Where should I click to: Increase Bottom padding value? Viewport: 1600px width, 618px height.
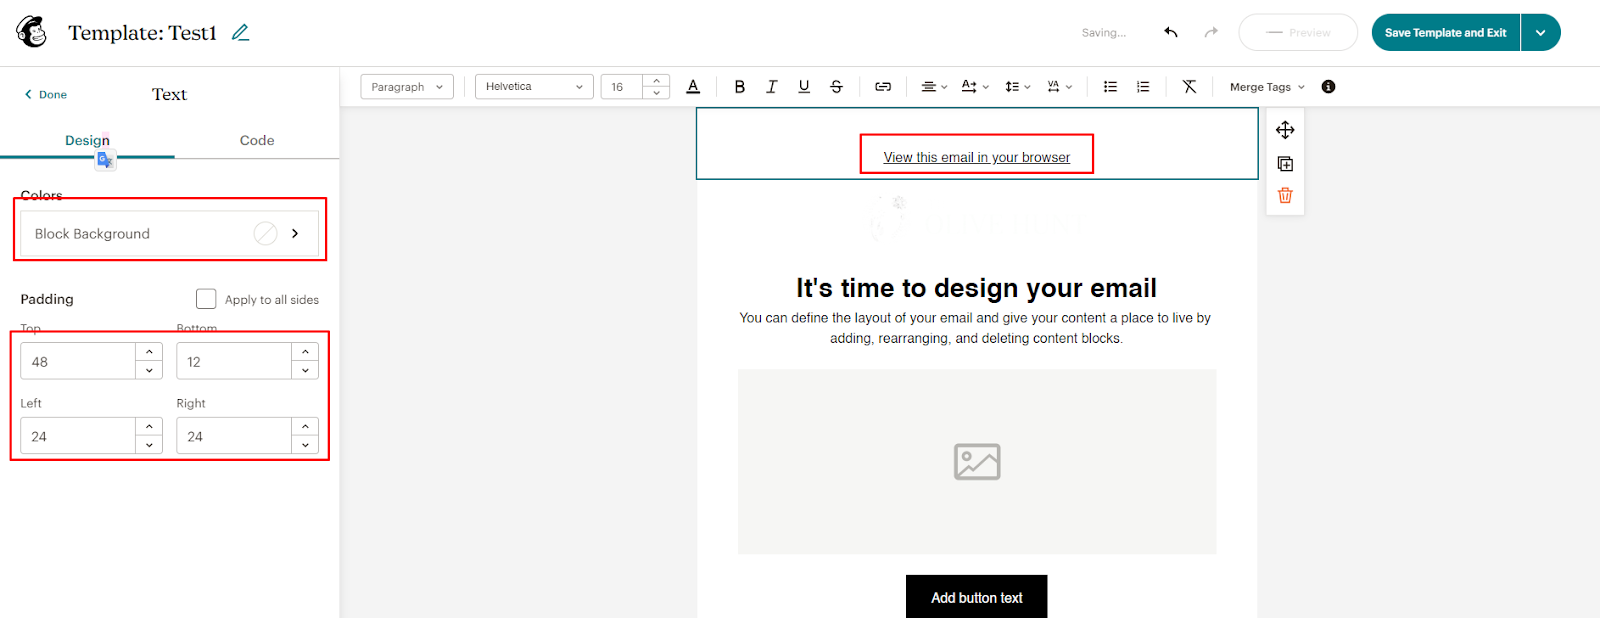coord(305,352)
